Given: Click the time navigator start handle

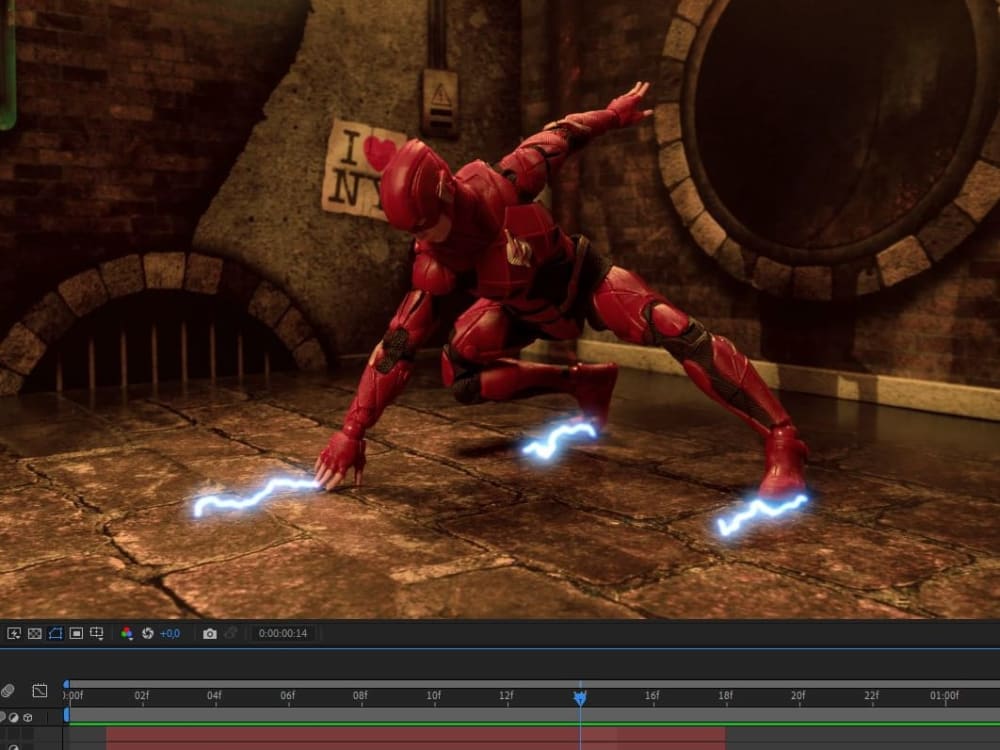Looking at the screenshot, I should 66,684.
